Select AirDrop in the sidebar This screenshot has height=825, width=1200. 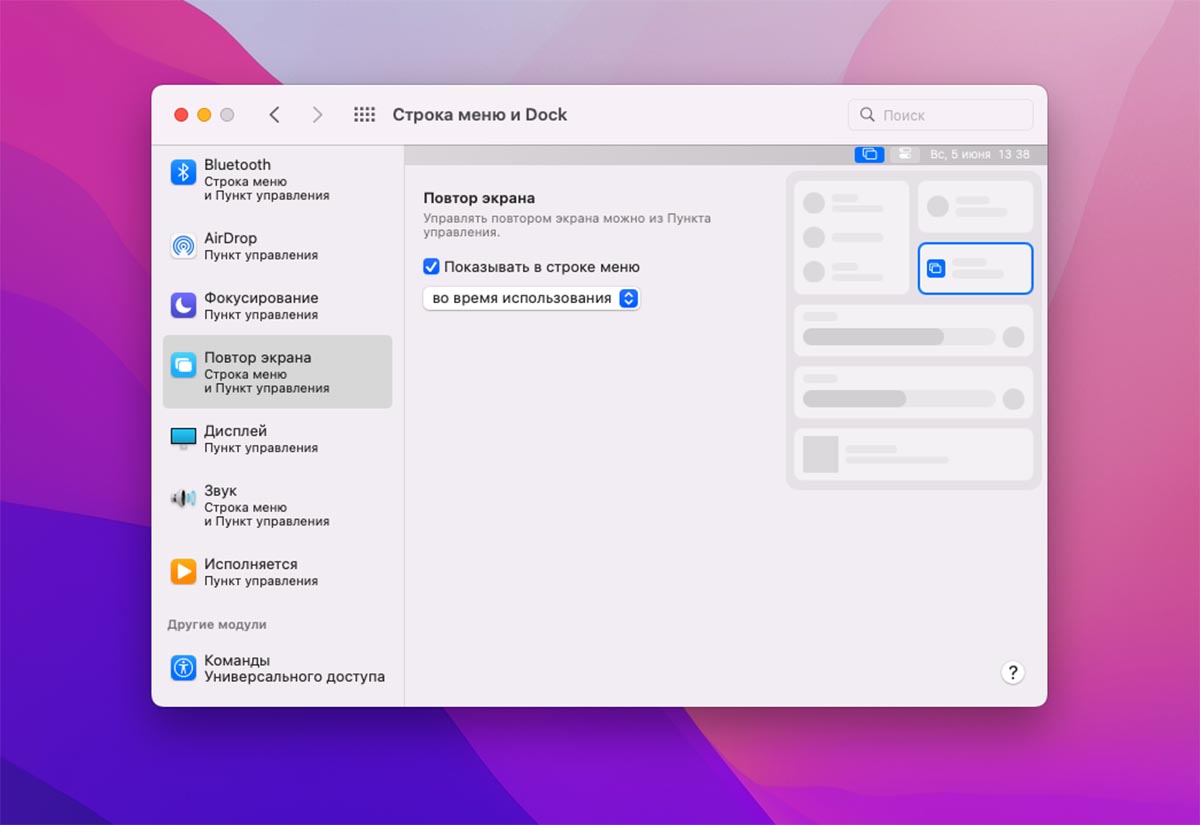click(x=277, y=246)
